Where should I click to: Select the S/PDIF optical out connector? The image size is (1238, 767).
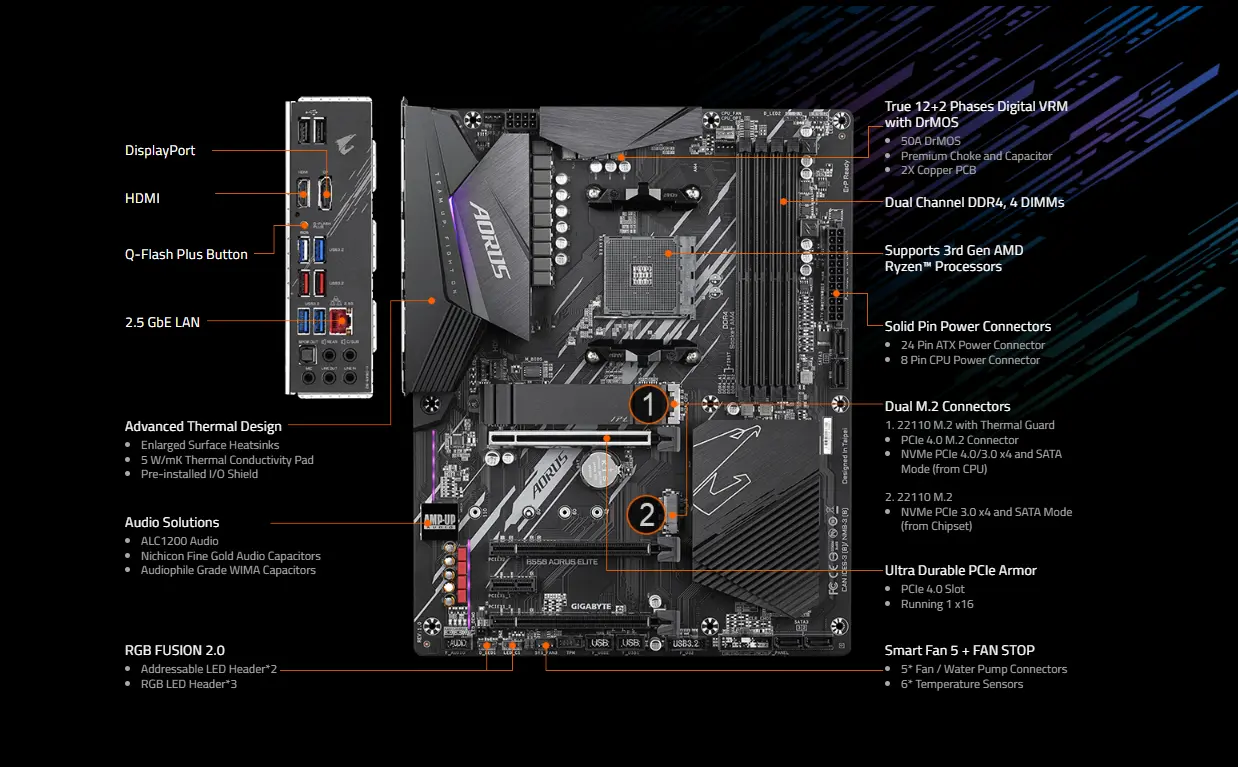306,355
